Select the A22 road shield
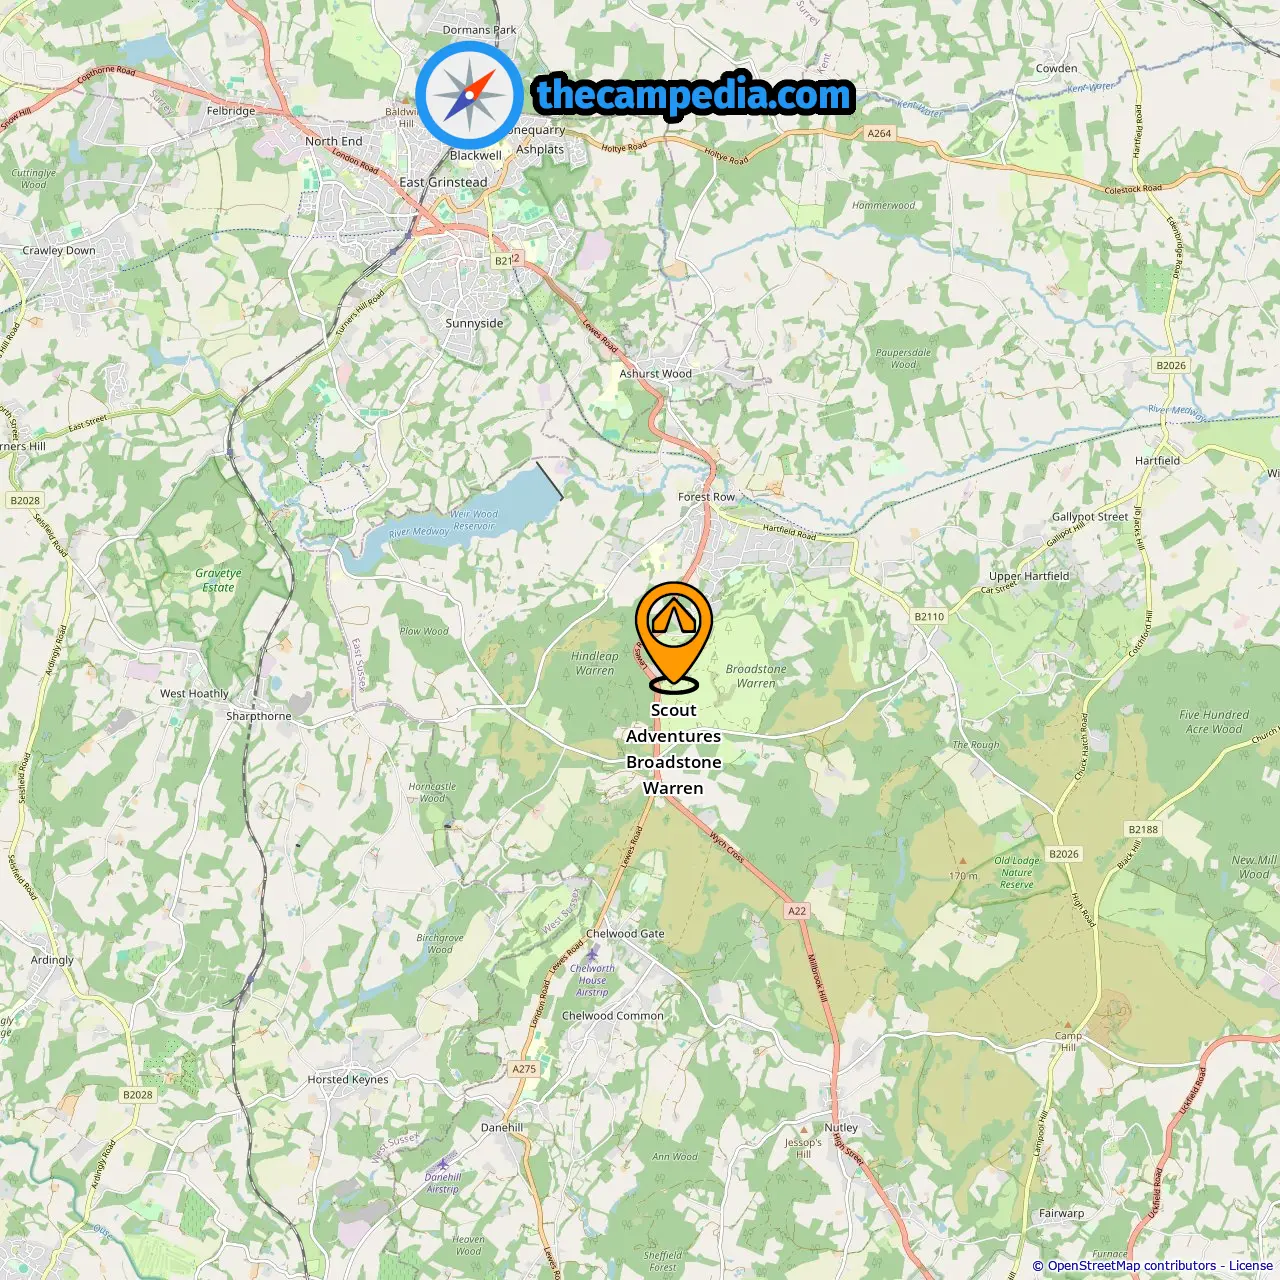This screenshot has height=1280, width=1280. pyautogui.click(x=797, y=911)
